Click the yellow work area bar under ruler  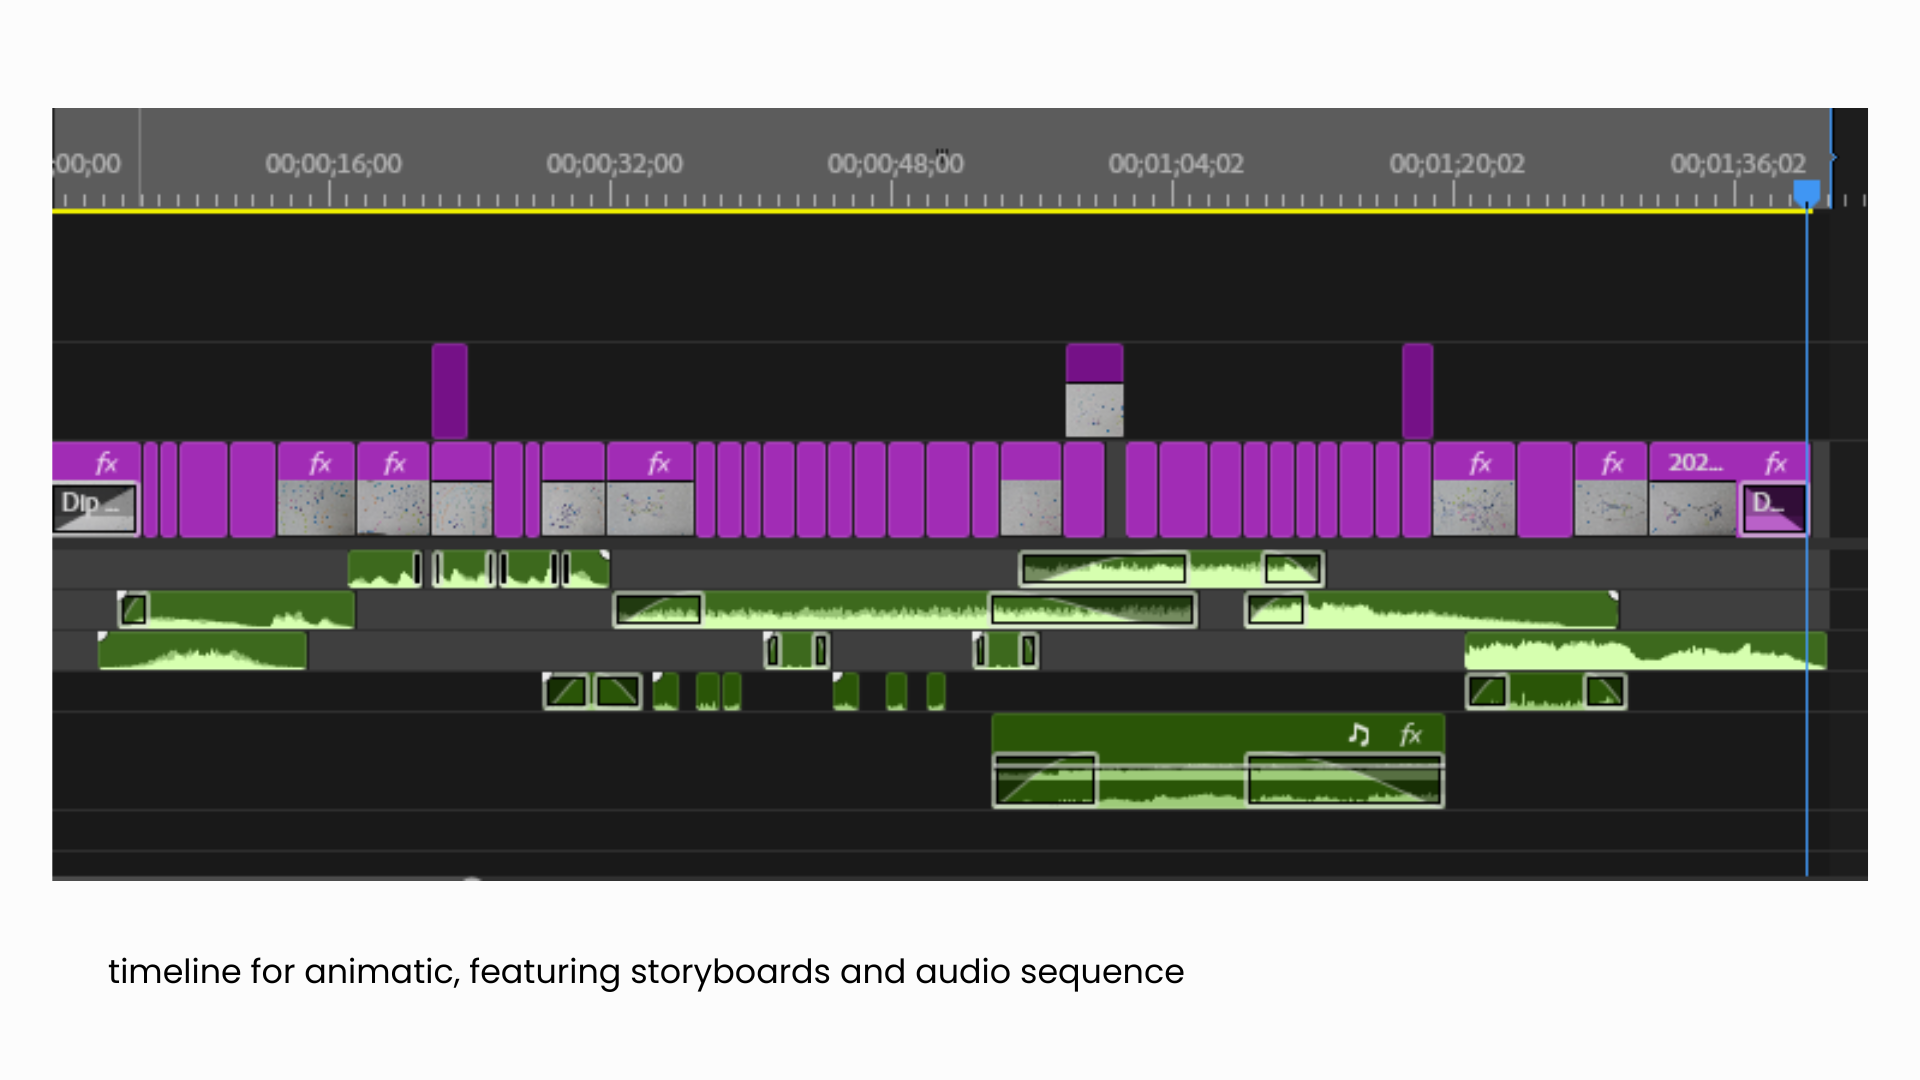(x=700, y=211)
